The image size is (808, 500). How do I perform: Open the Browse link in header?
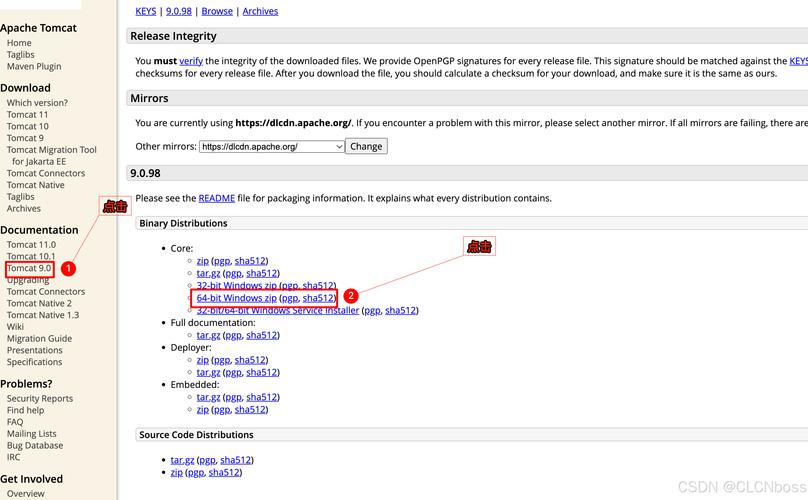pos(217,11)
